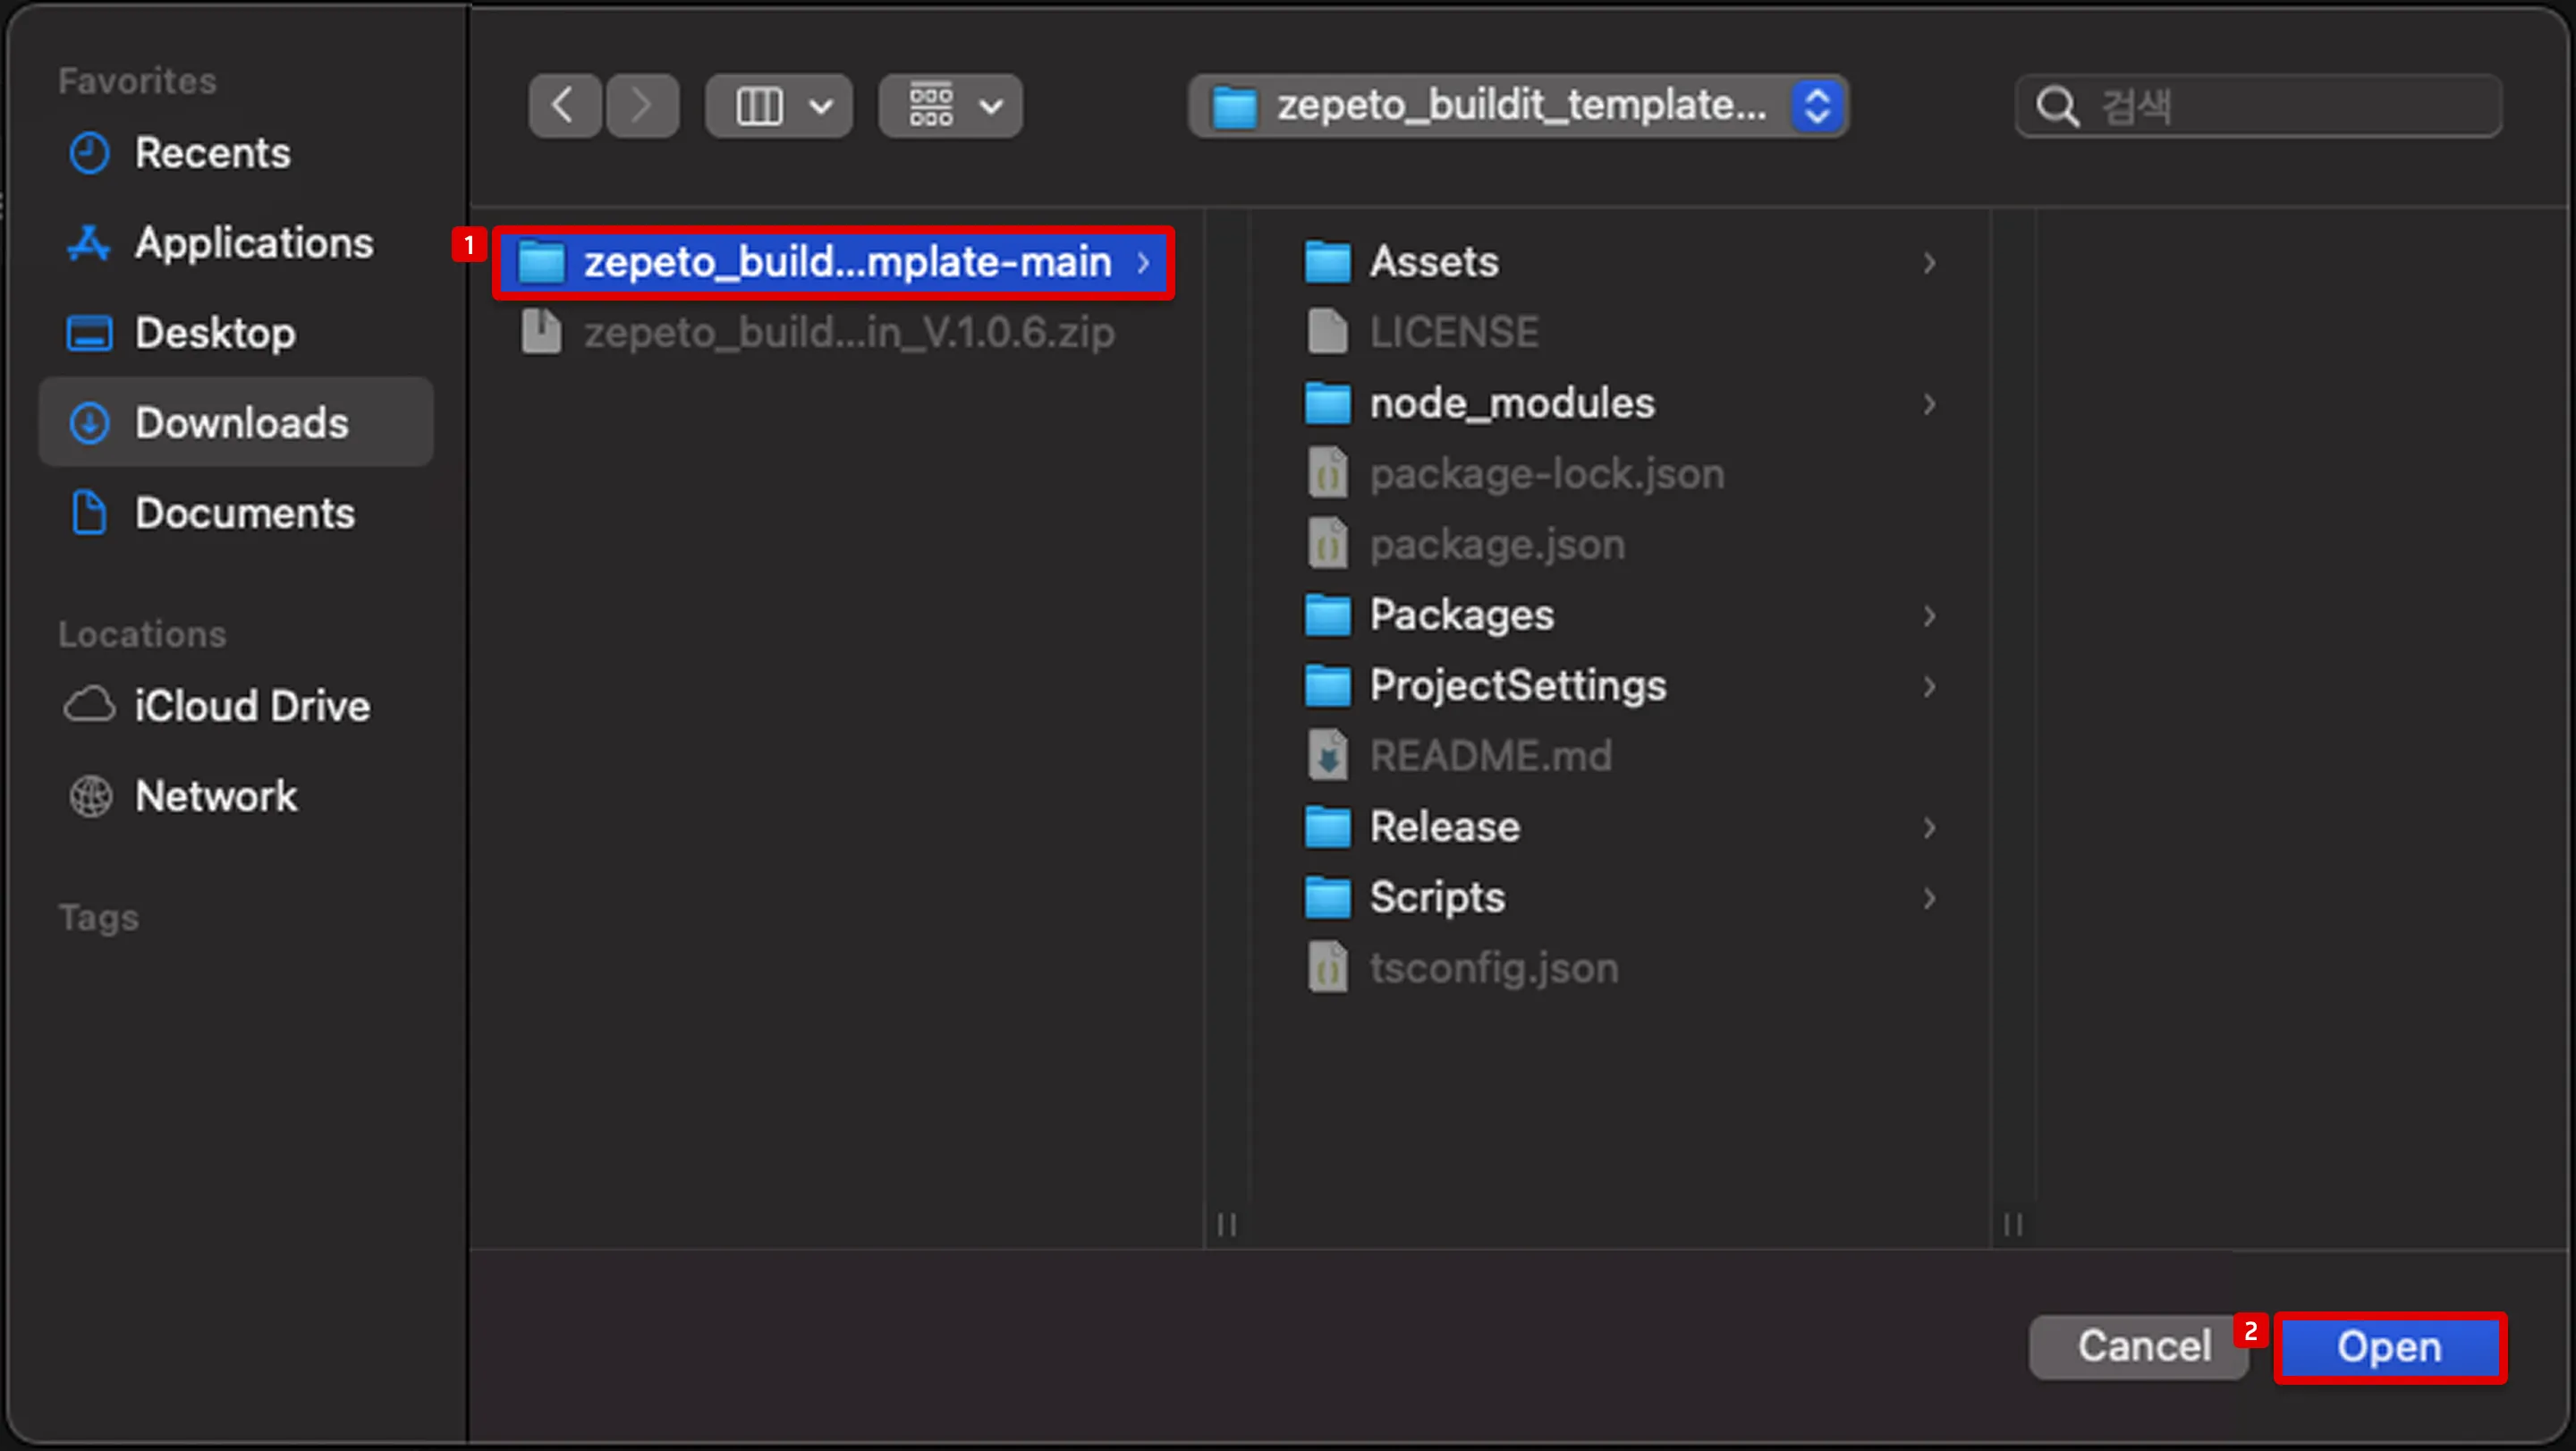Open the column view switcher
This screenshot has width=2576, height=1451.
pyautogui.click(x=779, y=105)
